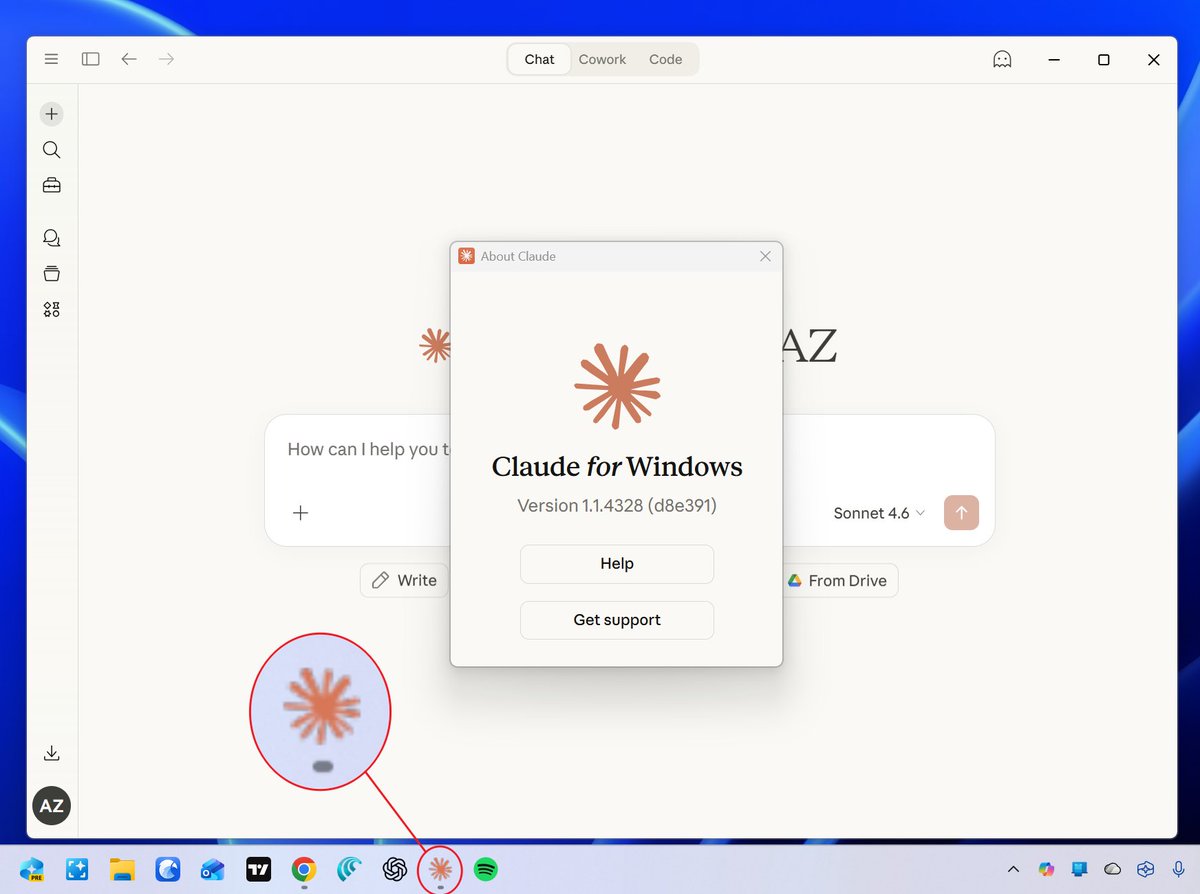Go forward with the right arrow
This screenshot has width=1200, height=894.
click(x=166, y=59)
